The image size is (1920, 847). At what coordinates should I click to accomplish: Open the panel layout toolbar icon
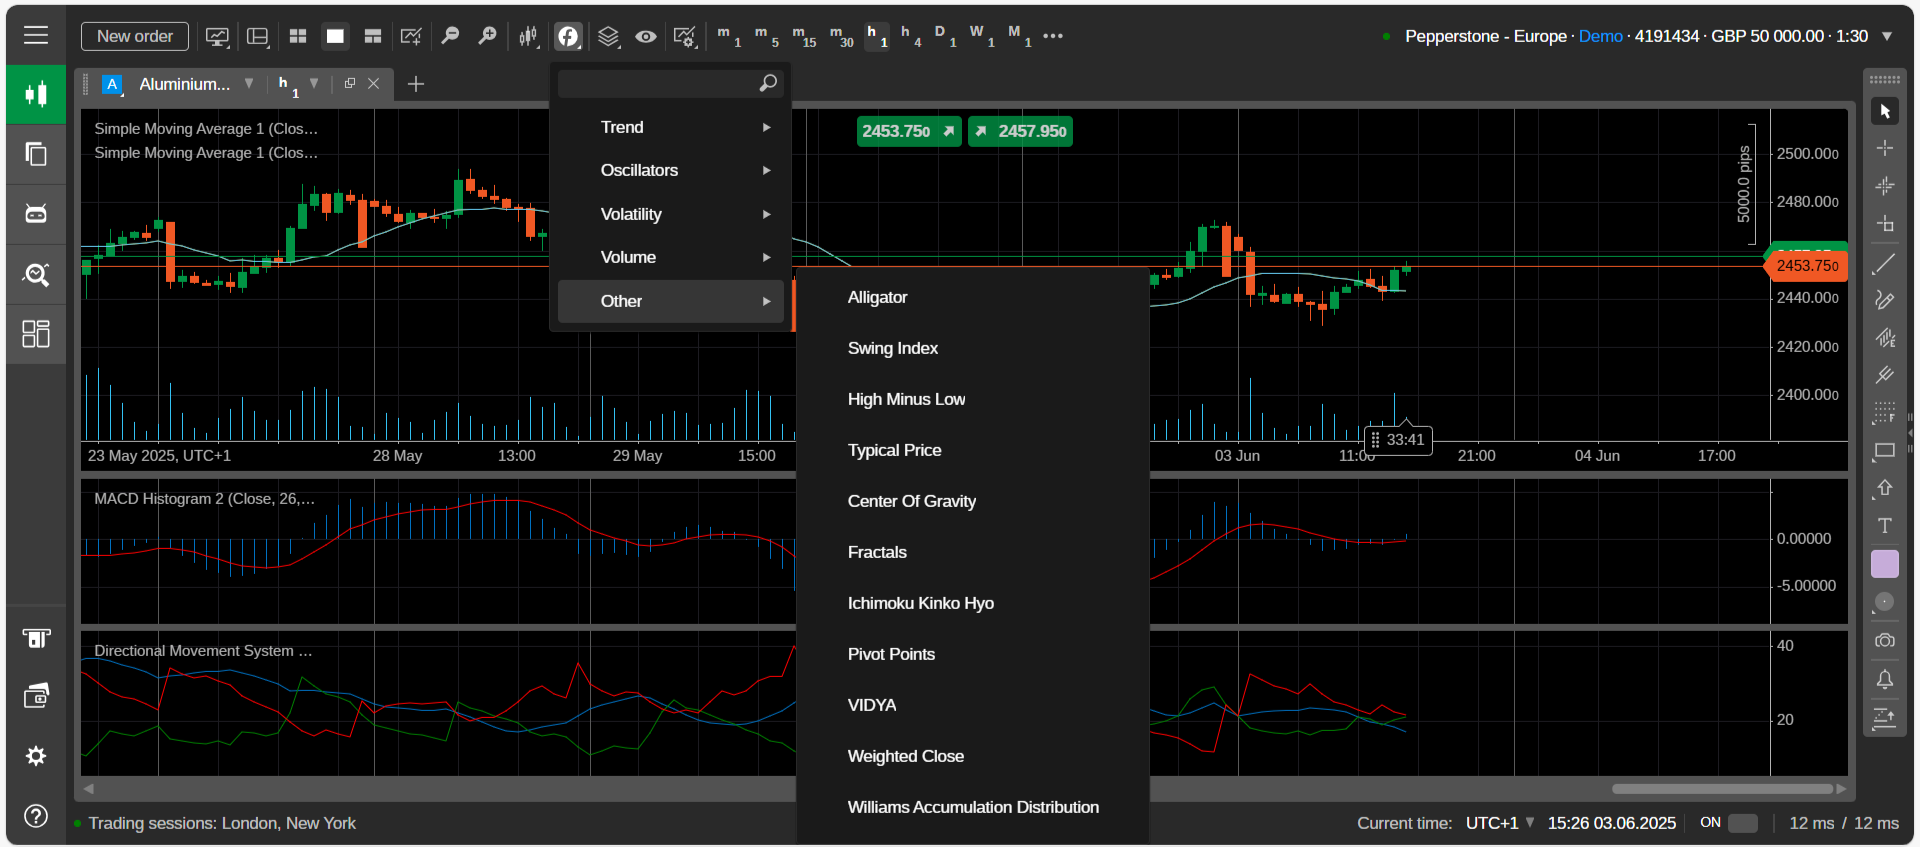click(258, 37)
